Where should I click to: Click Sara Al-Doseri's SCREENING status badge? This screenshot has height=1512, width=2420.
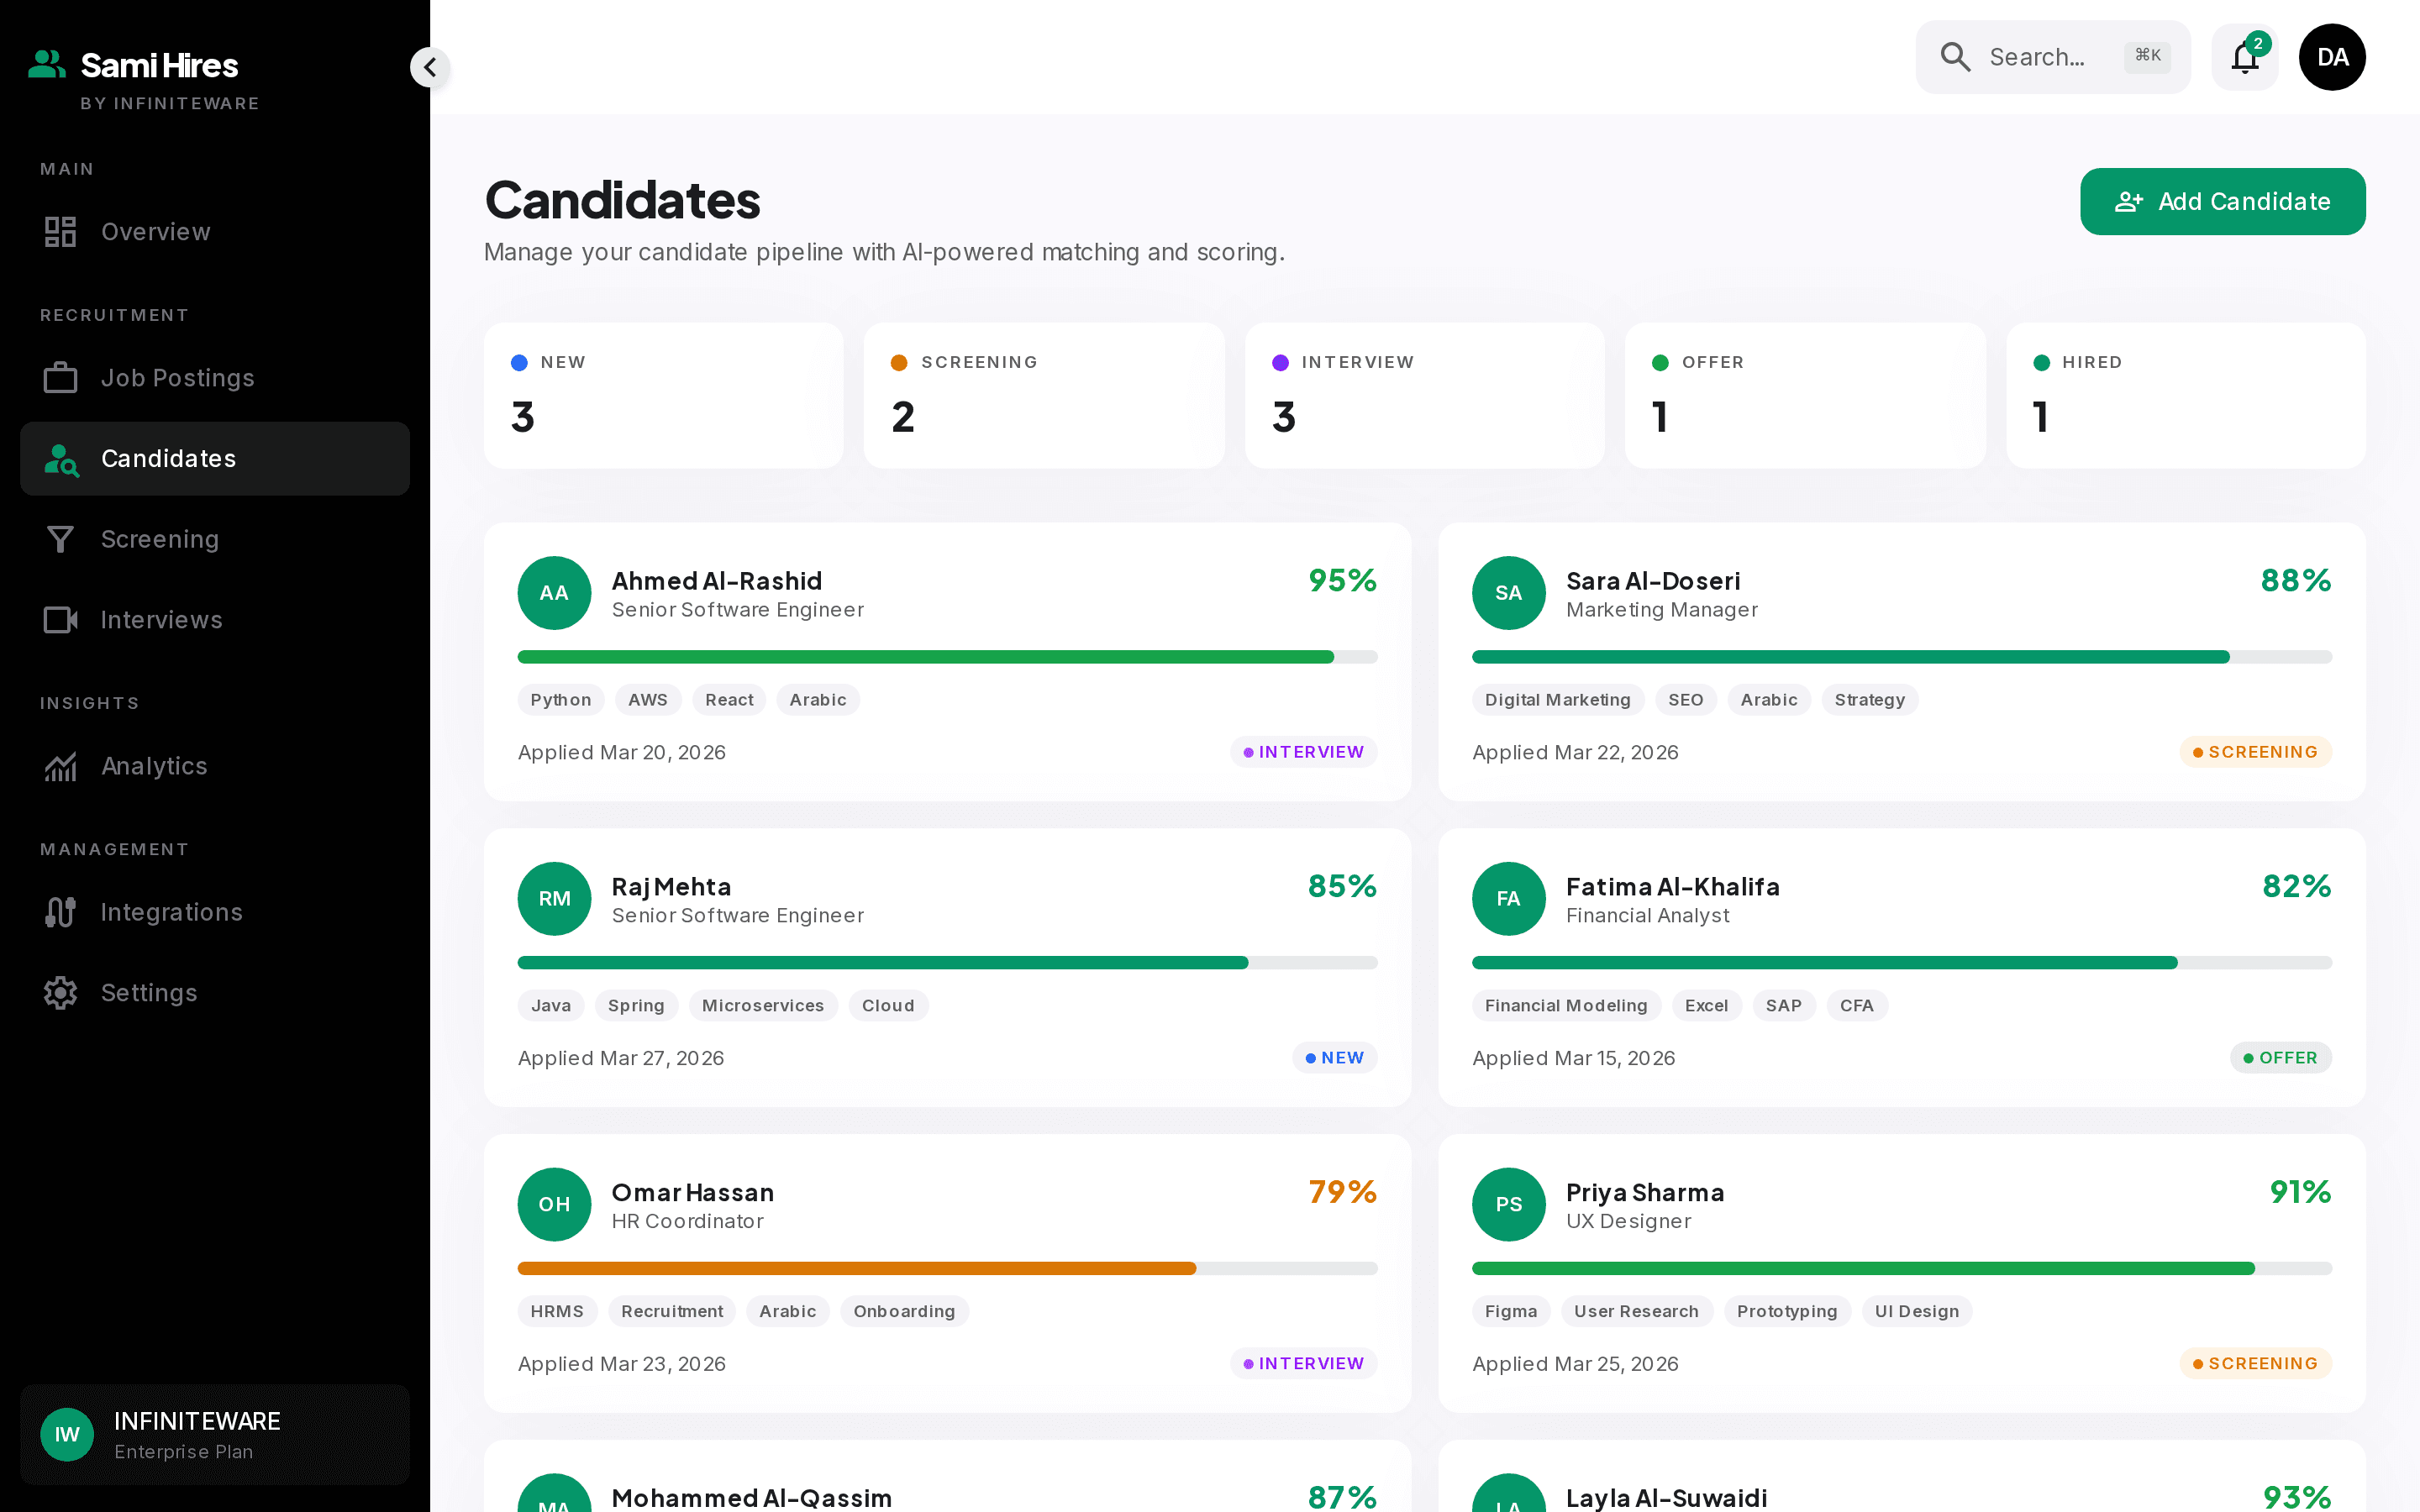tap(2255, 752)
